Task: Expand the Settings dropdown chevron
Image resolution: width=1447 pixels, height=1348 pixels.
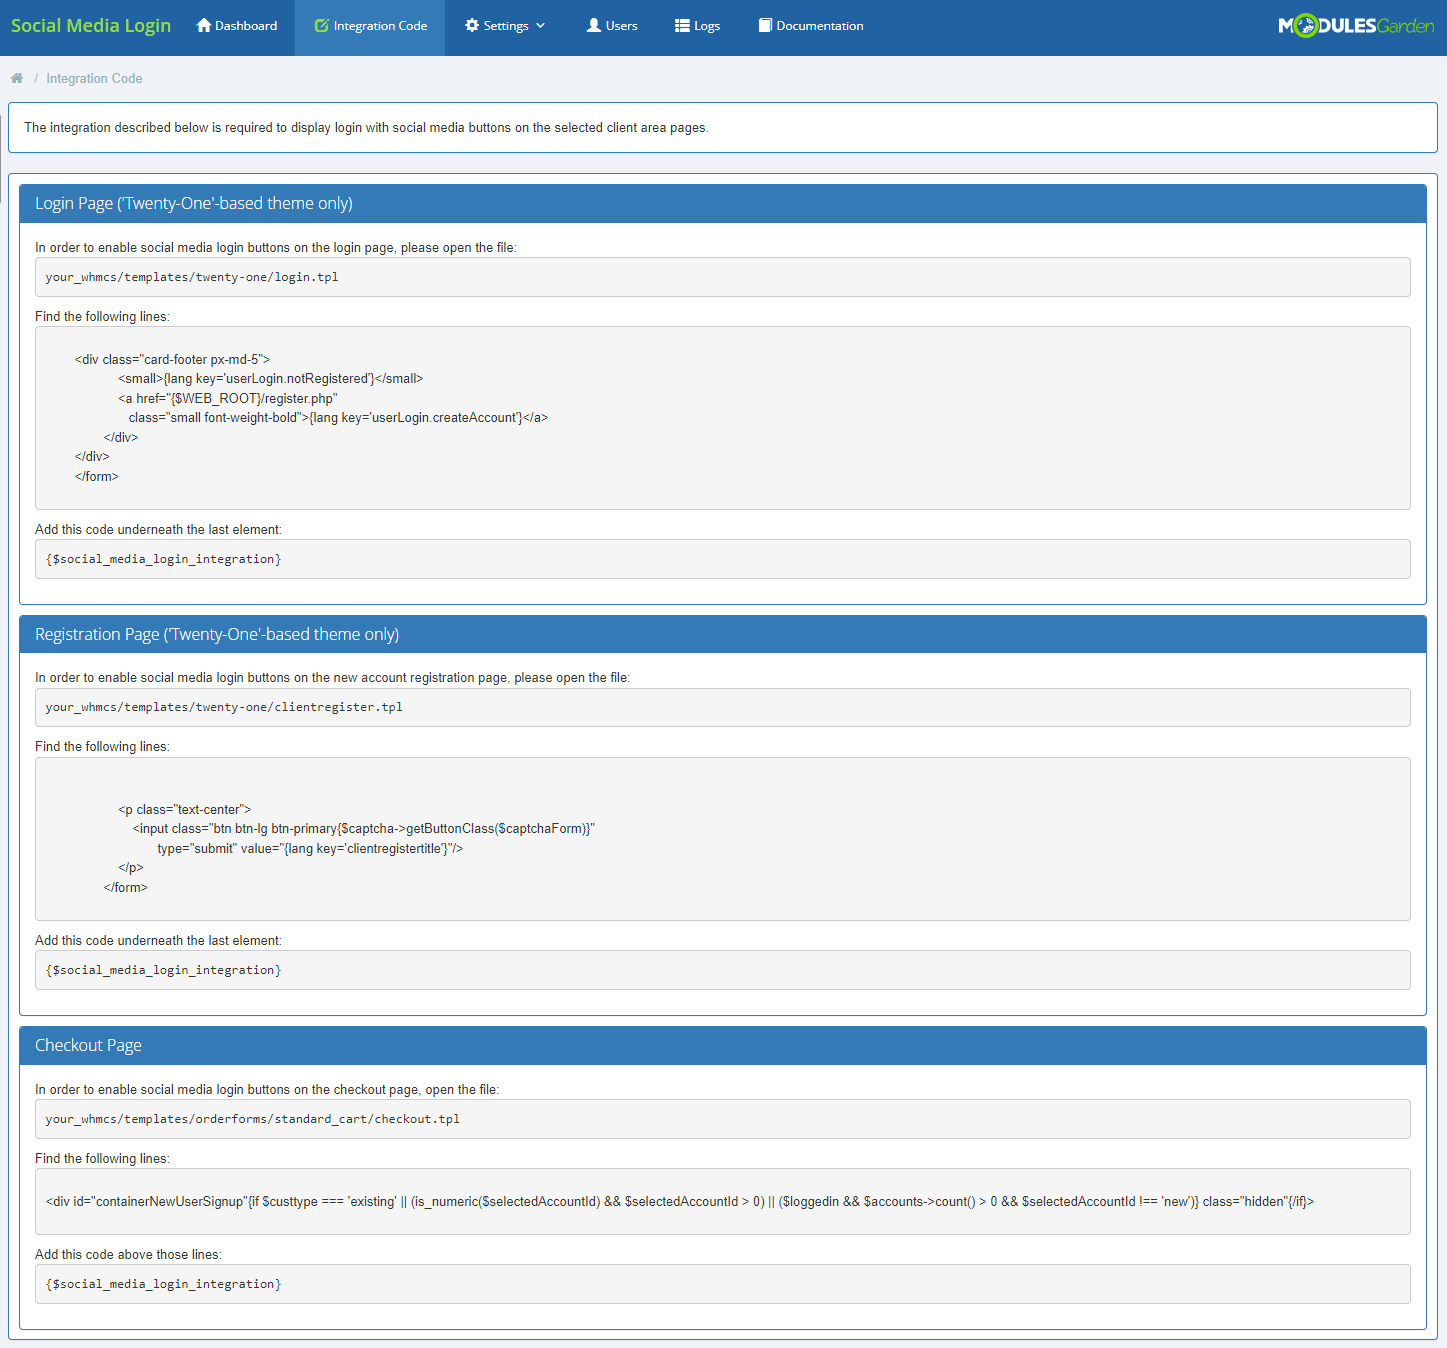Action: pos(541,25)
